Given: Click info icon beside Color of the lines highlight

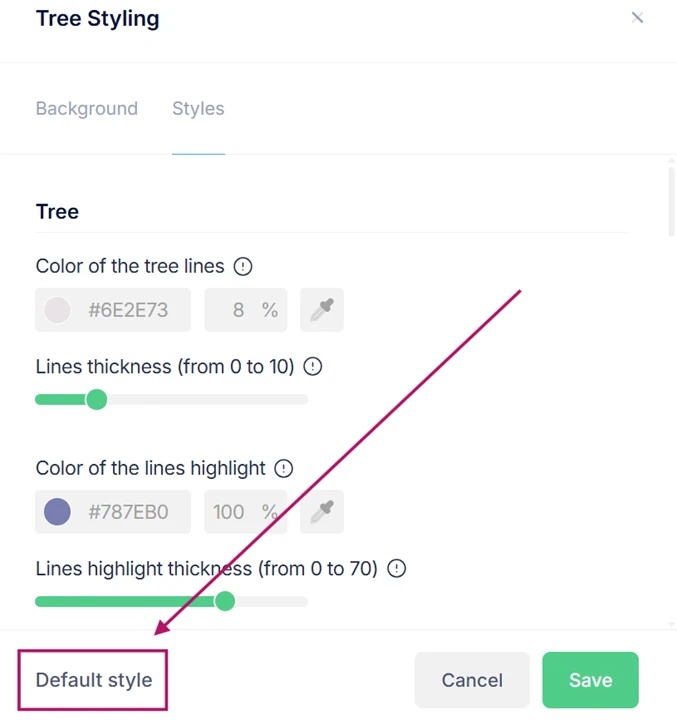Looking at the screenshot, I should (284, 468).
